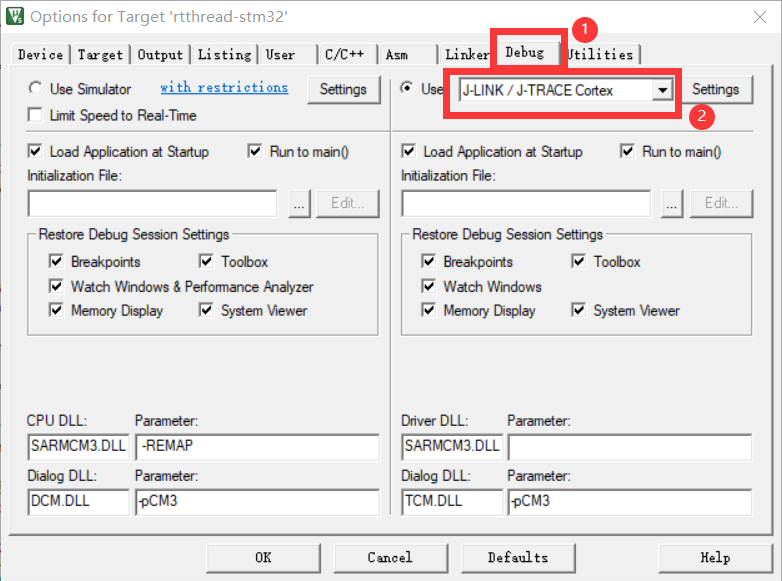Click the Debug tab

point(525,52)
